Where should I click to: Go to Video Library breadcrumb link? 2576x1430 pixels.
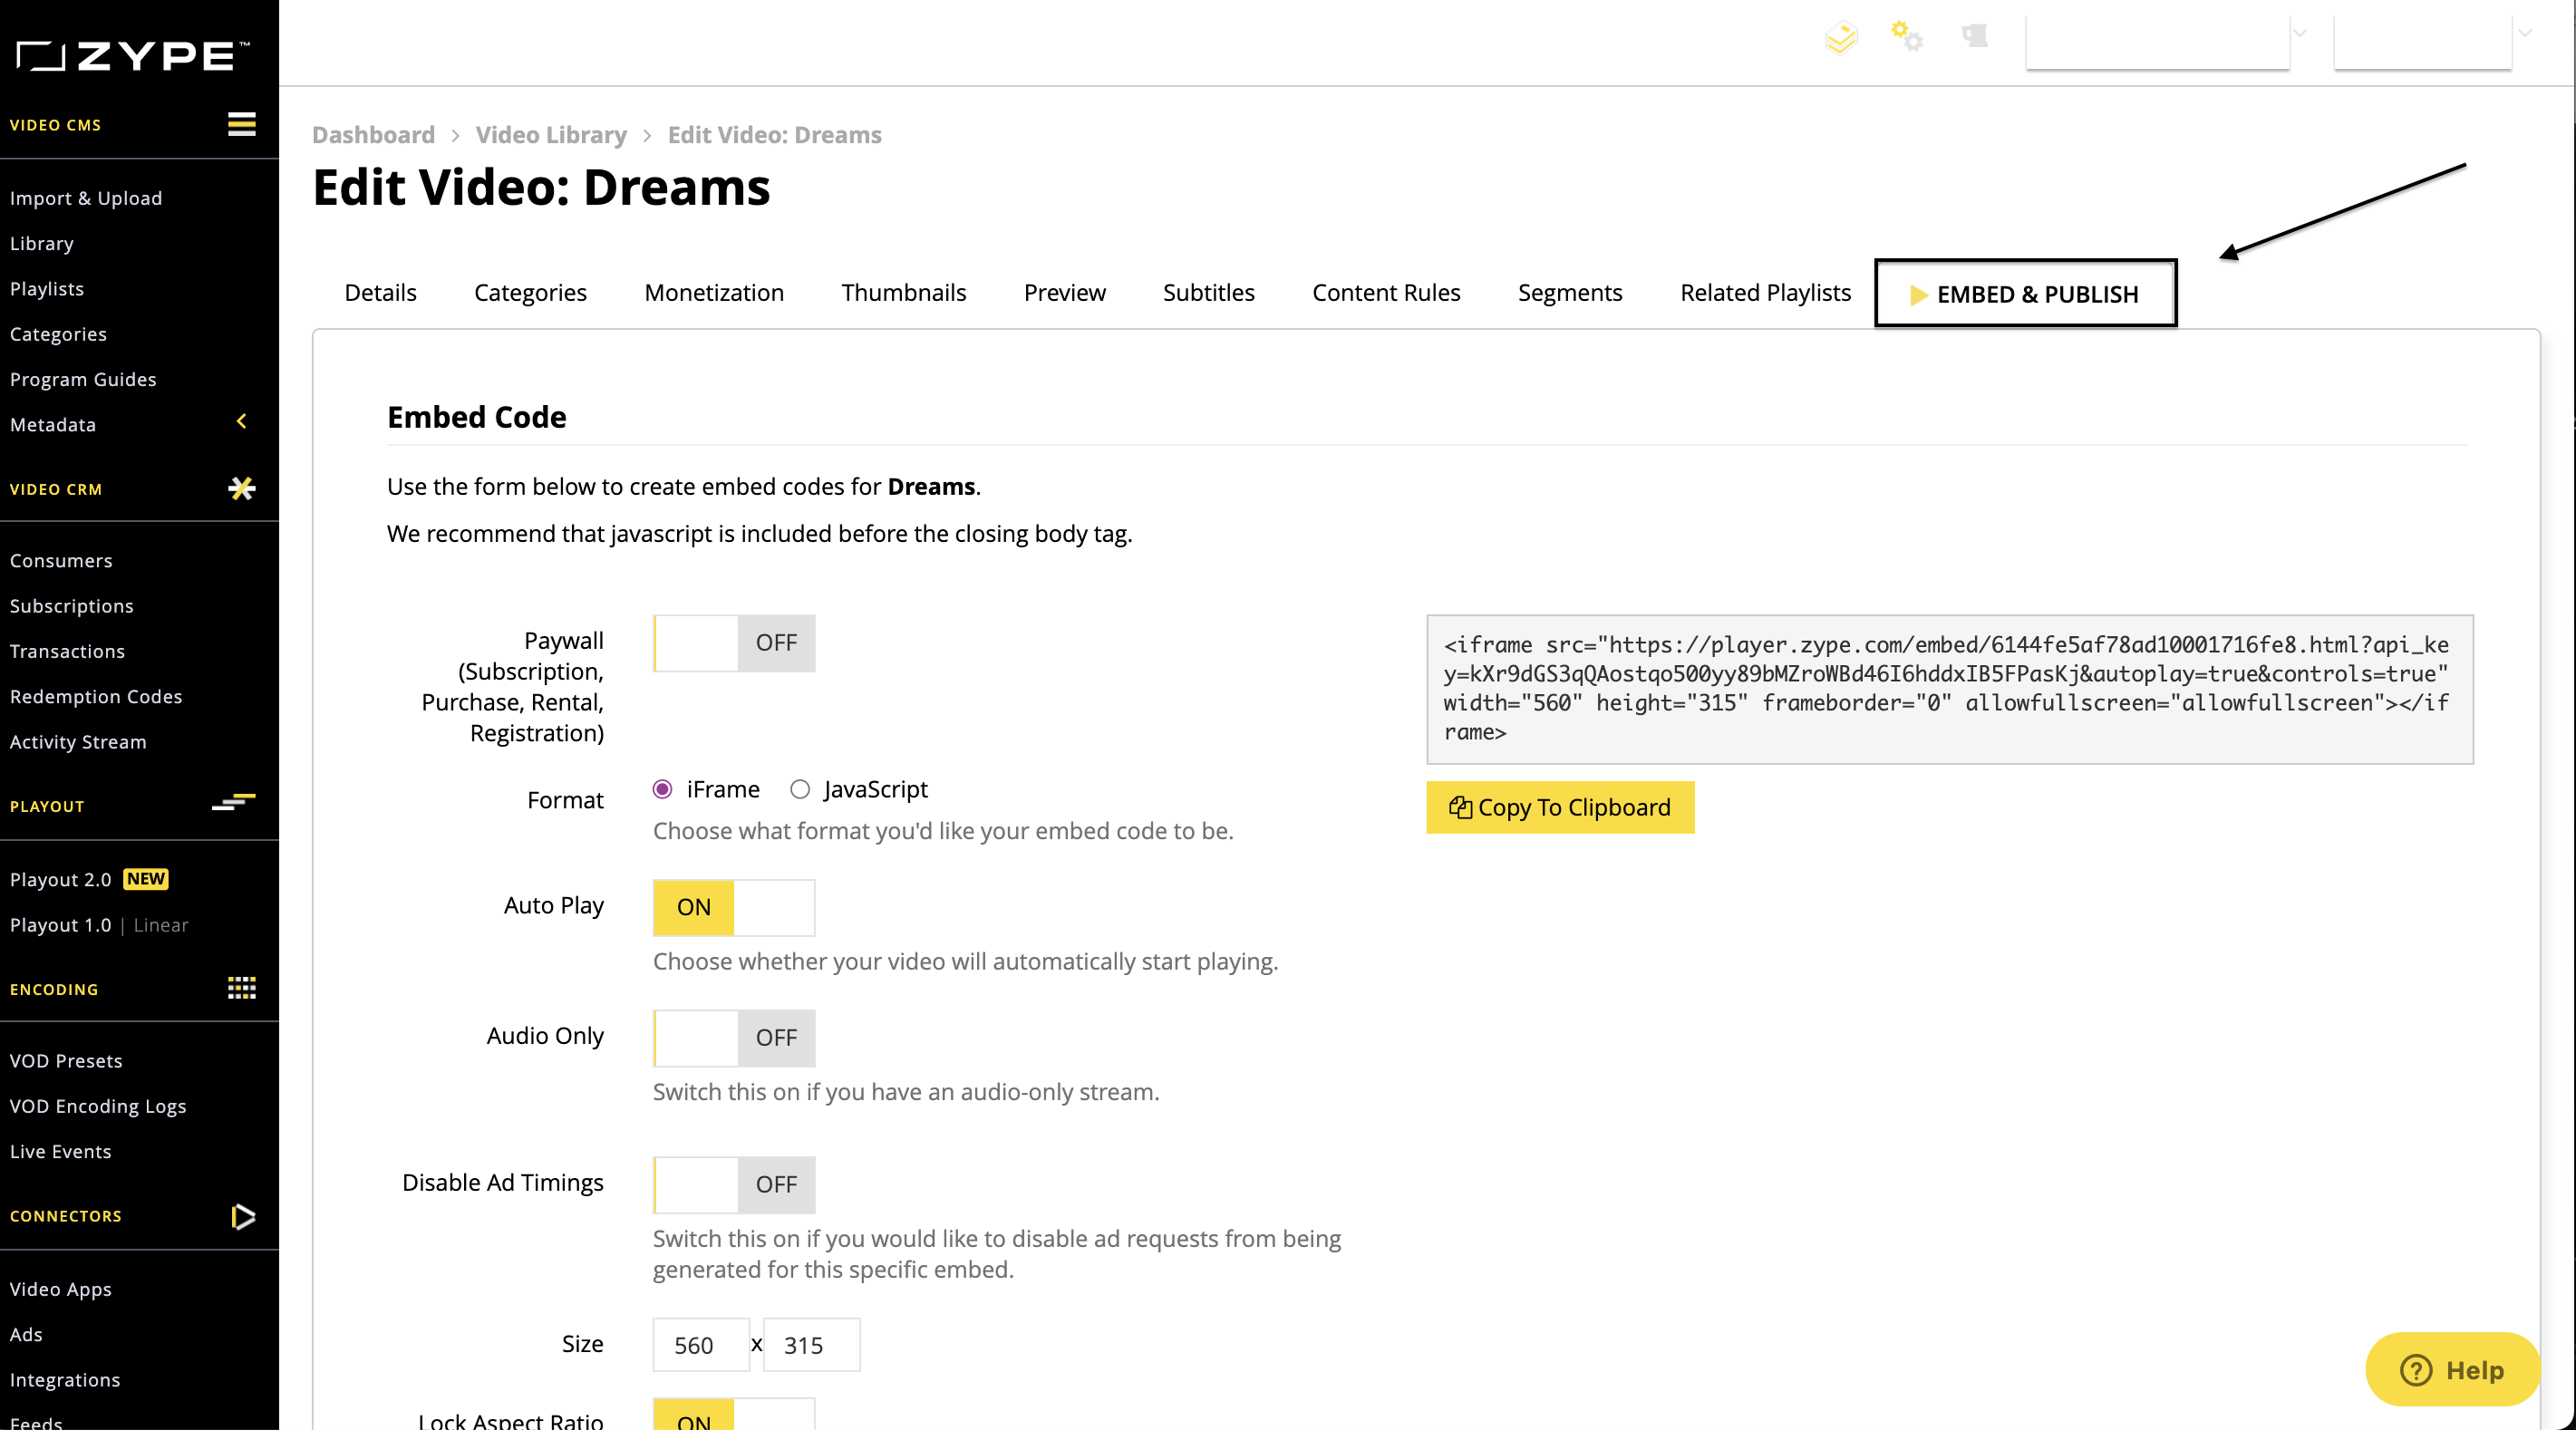pyautogui.click(x=551, y=135)
